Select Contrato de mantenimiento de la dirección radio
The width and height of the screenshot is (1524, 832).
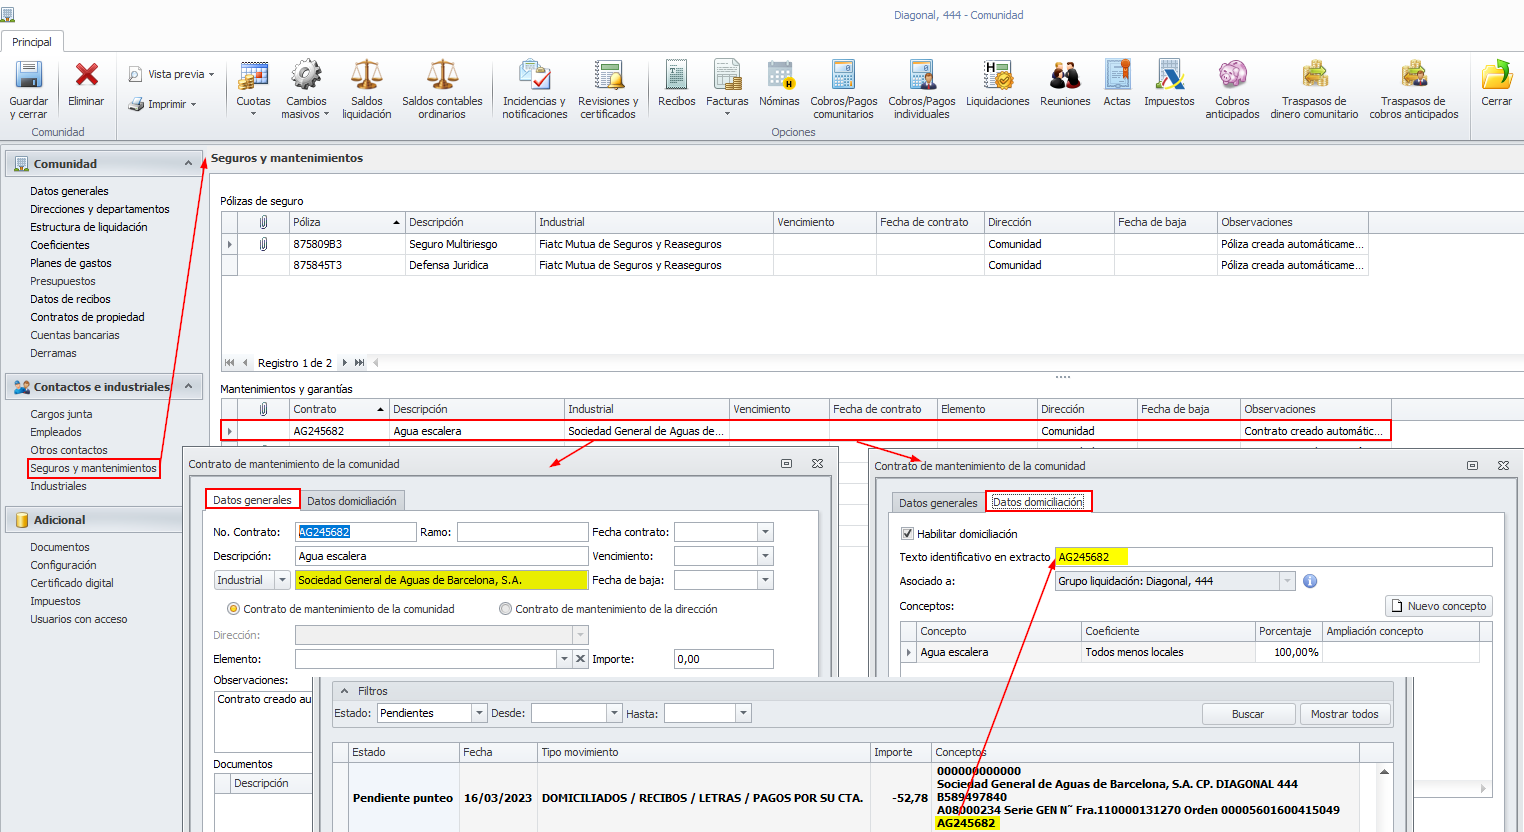505,609
